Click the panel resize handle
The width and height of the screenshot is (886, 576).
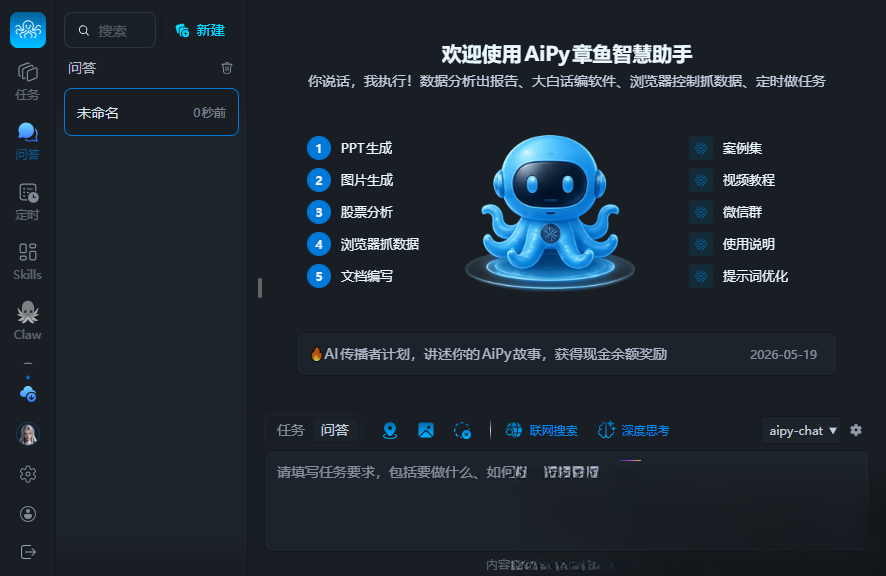pyautogui.click(x=260, y=288)
